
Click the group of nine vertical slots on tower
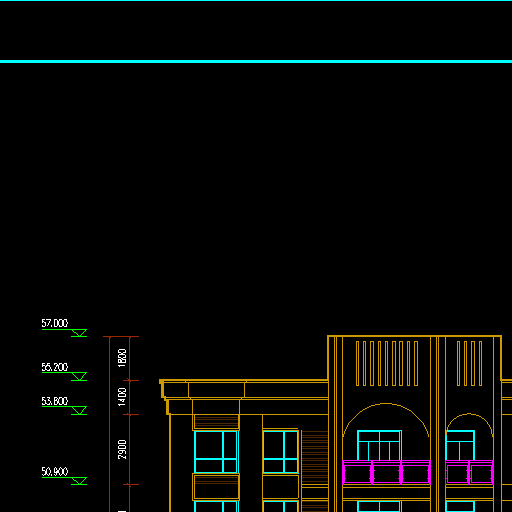[387, 364]
